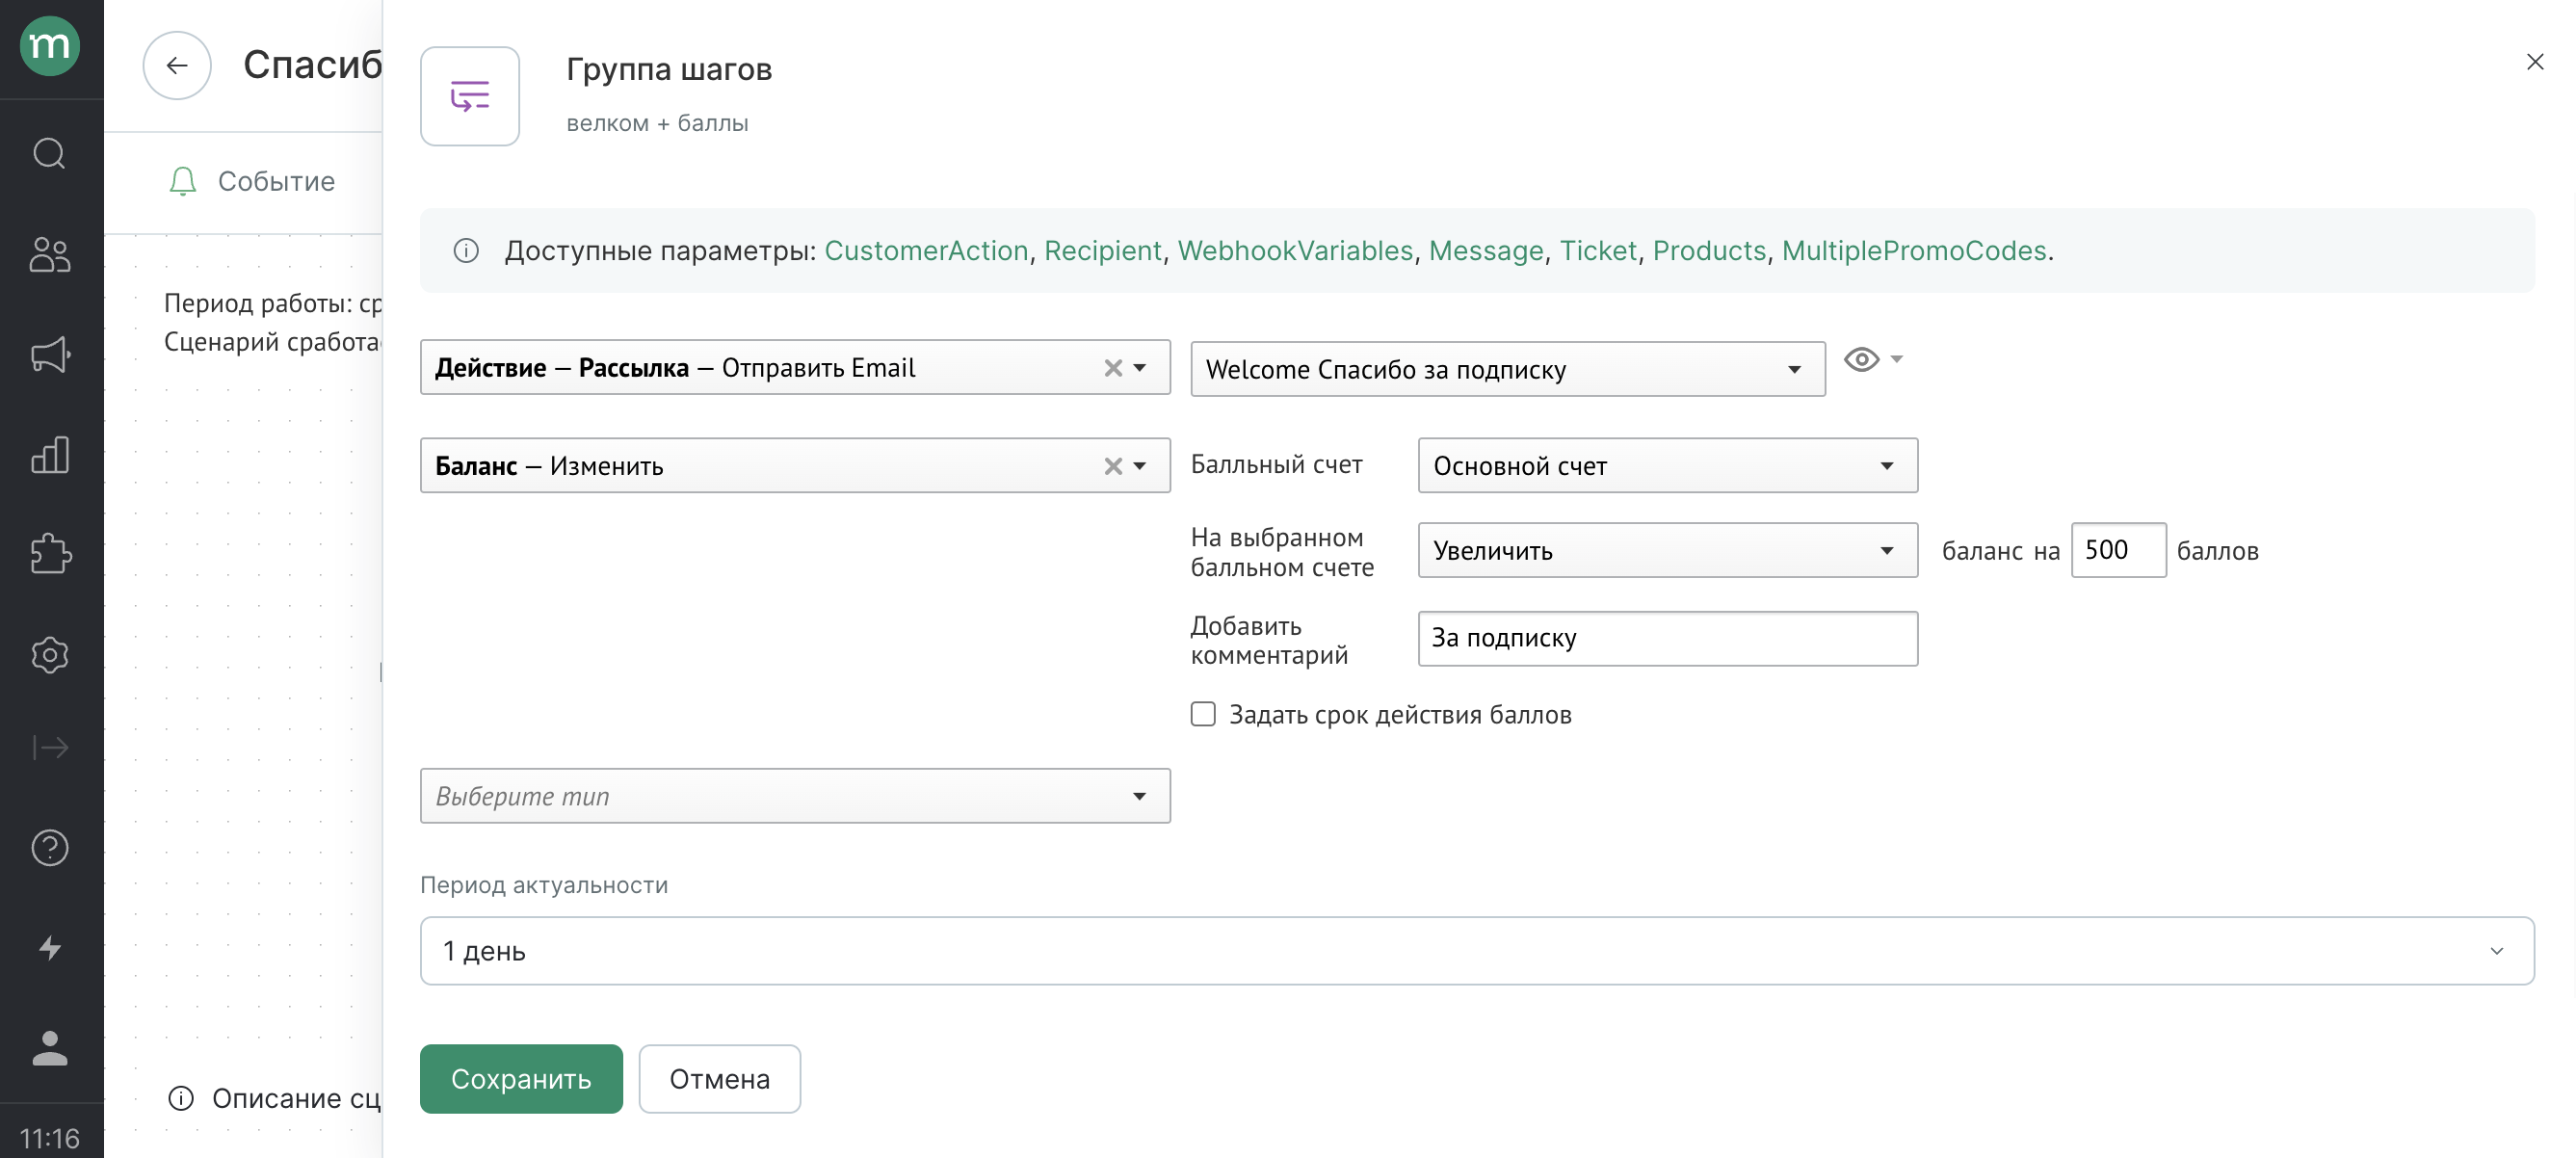Open settings gear icon in sidebar
This screenshot has height=1158, width=2576.
pos(50,655)
